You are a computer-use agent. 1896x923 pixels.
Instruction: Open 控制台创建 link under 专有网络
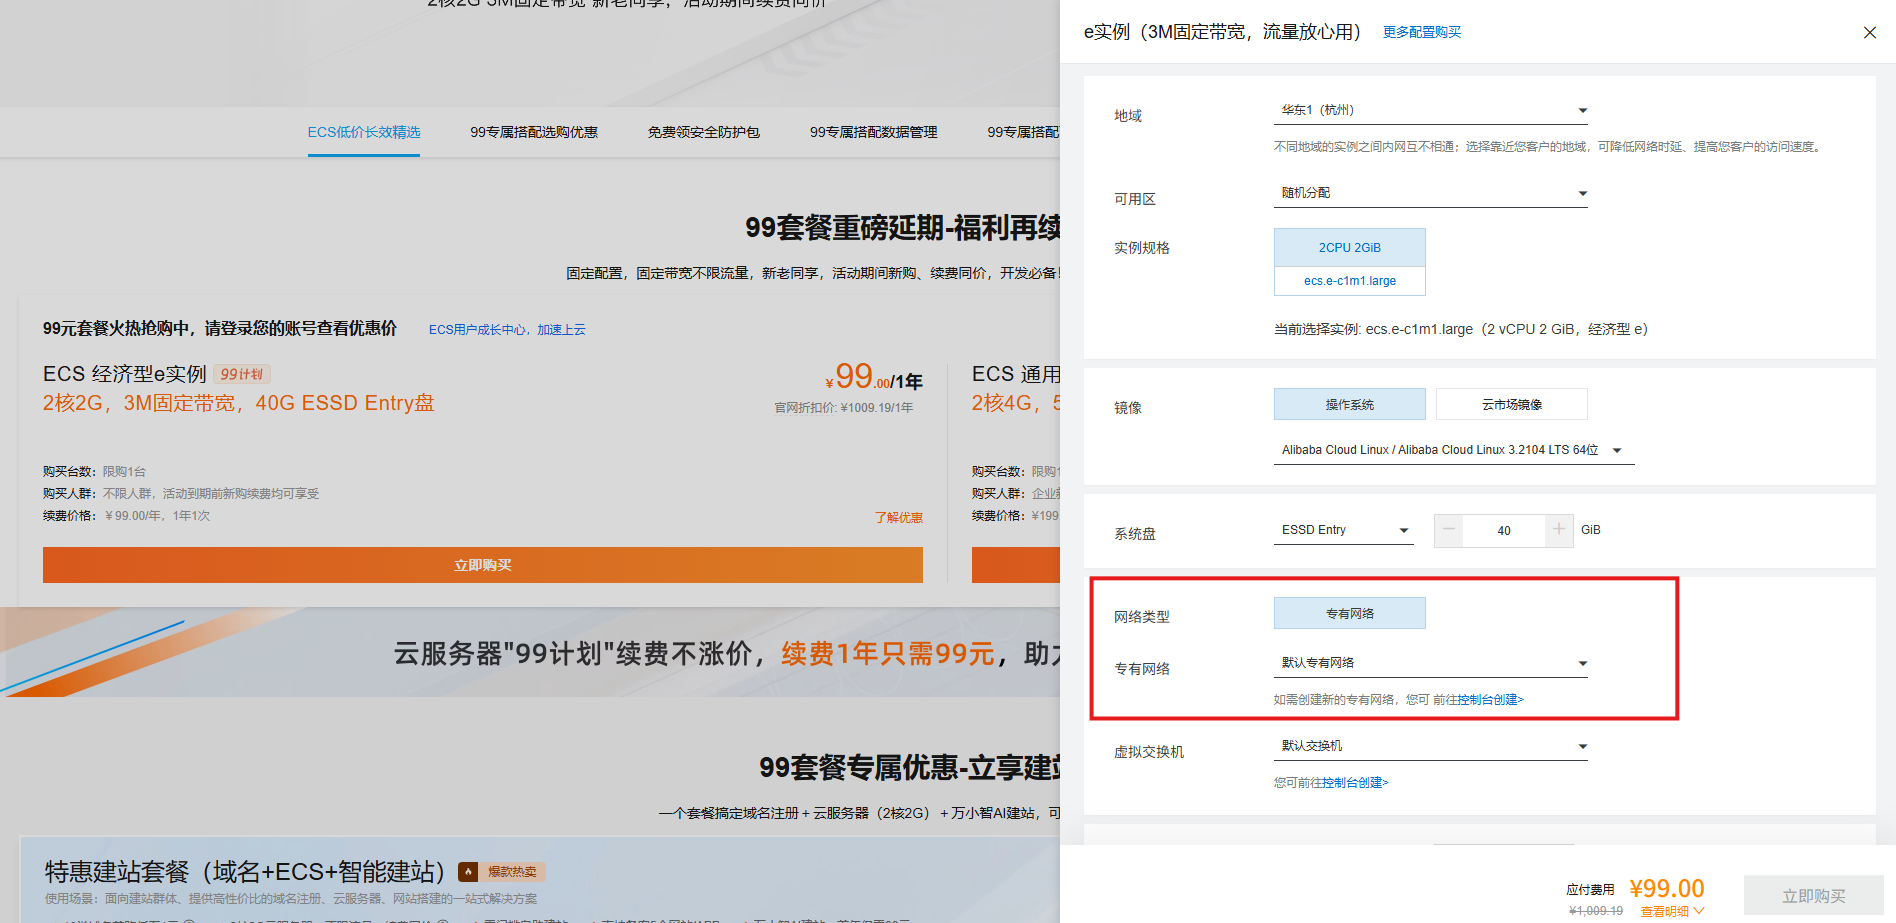pos(1490,700)
